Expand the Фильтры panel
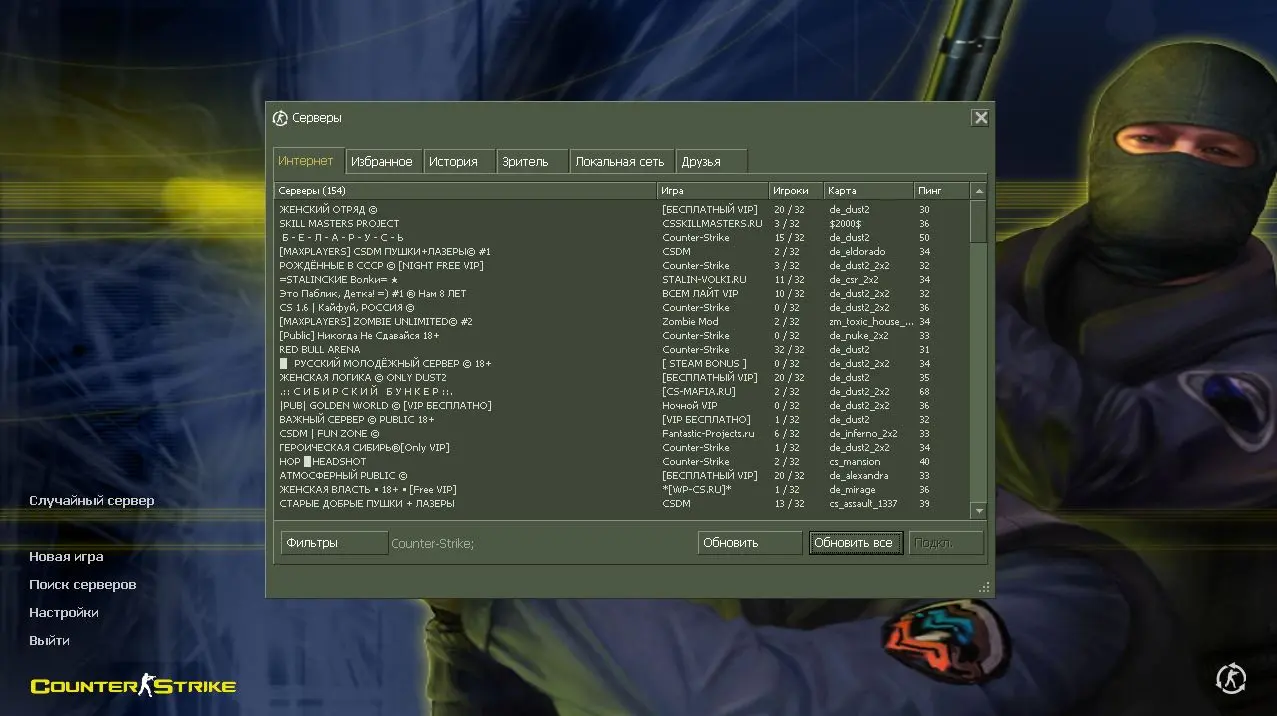 pos(334,543)
